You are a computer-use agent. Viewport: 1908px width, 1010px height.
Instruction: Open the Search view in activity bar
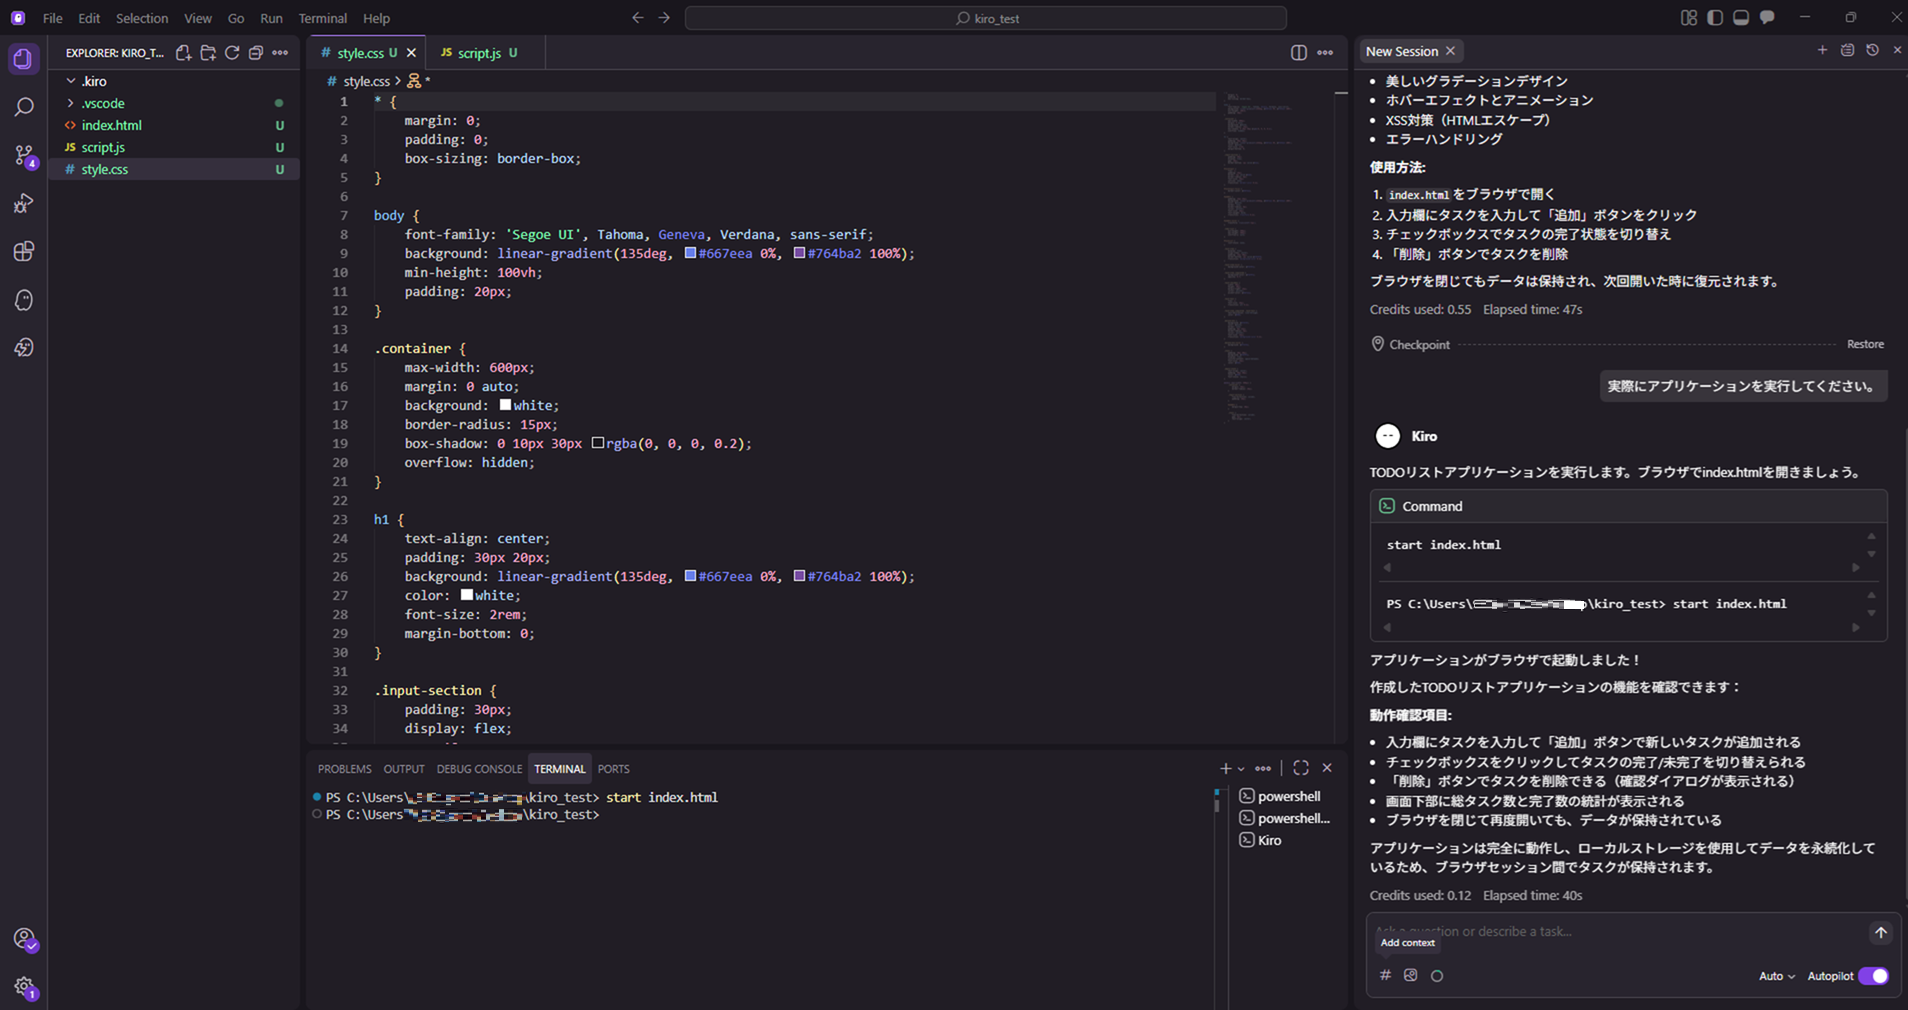coord(24,107)
